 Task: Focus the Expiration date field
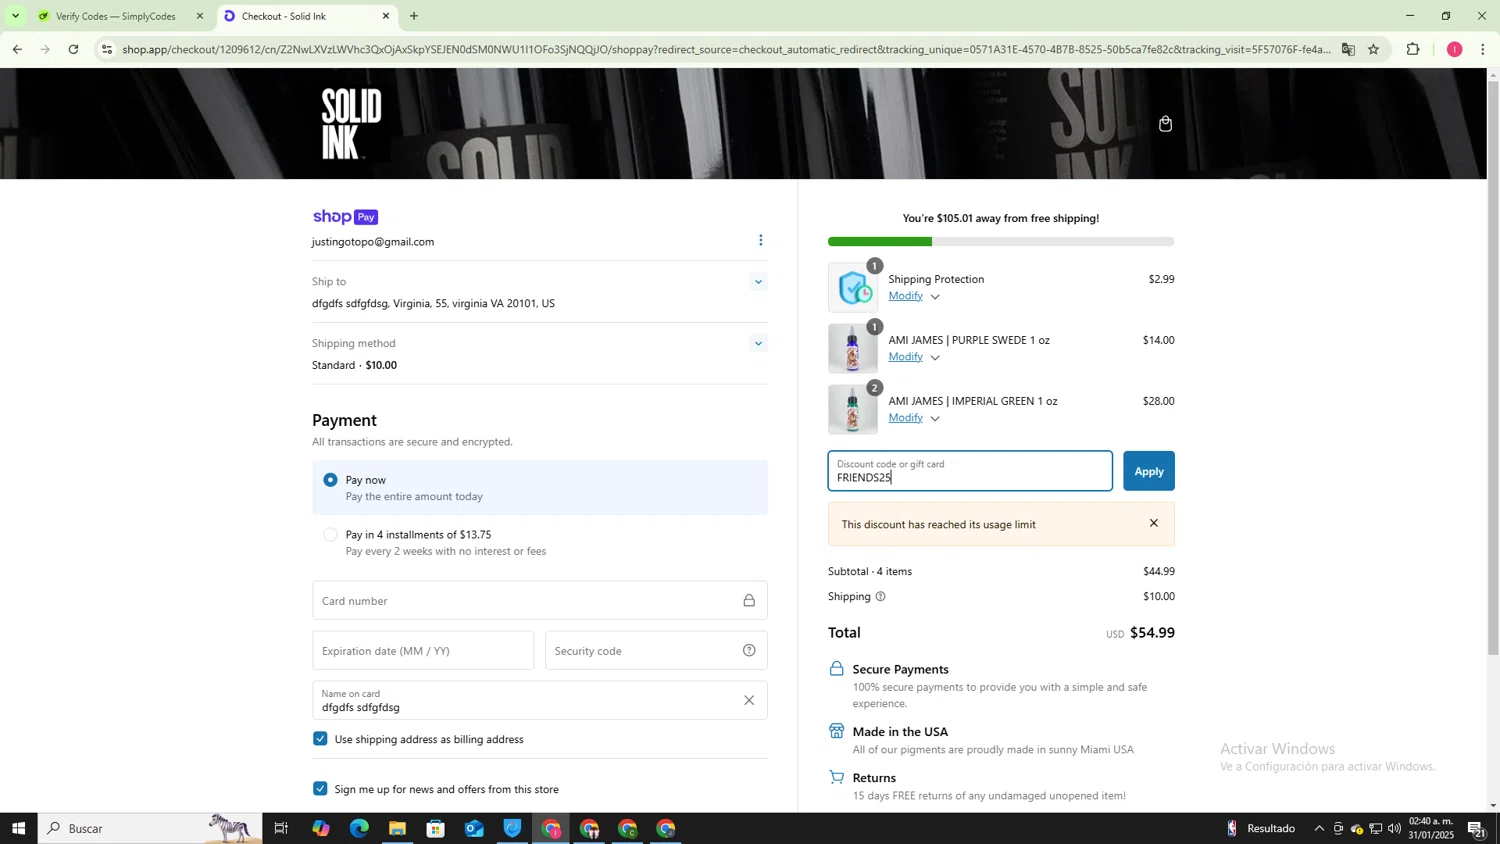coord(423,651)
